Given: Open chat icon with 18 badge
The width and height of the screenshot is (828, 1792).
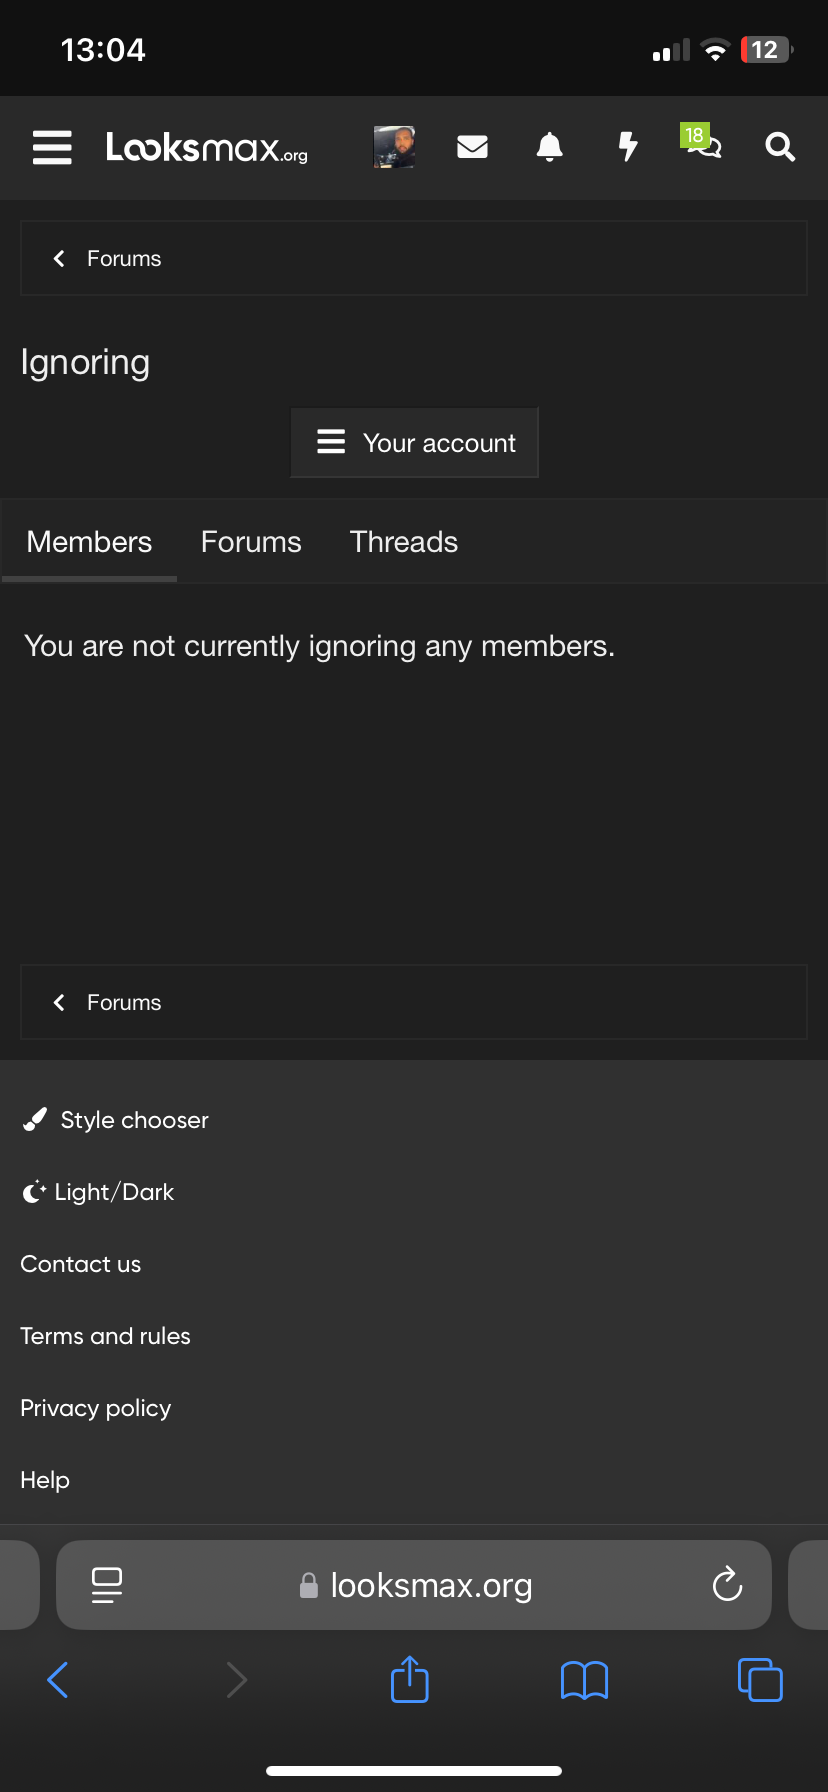Looking at the screenshot, I should click(702, 143).
